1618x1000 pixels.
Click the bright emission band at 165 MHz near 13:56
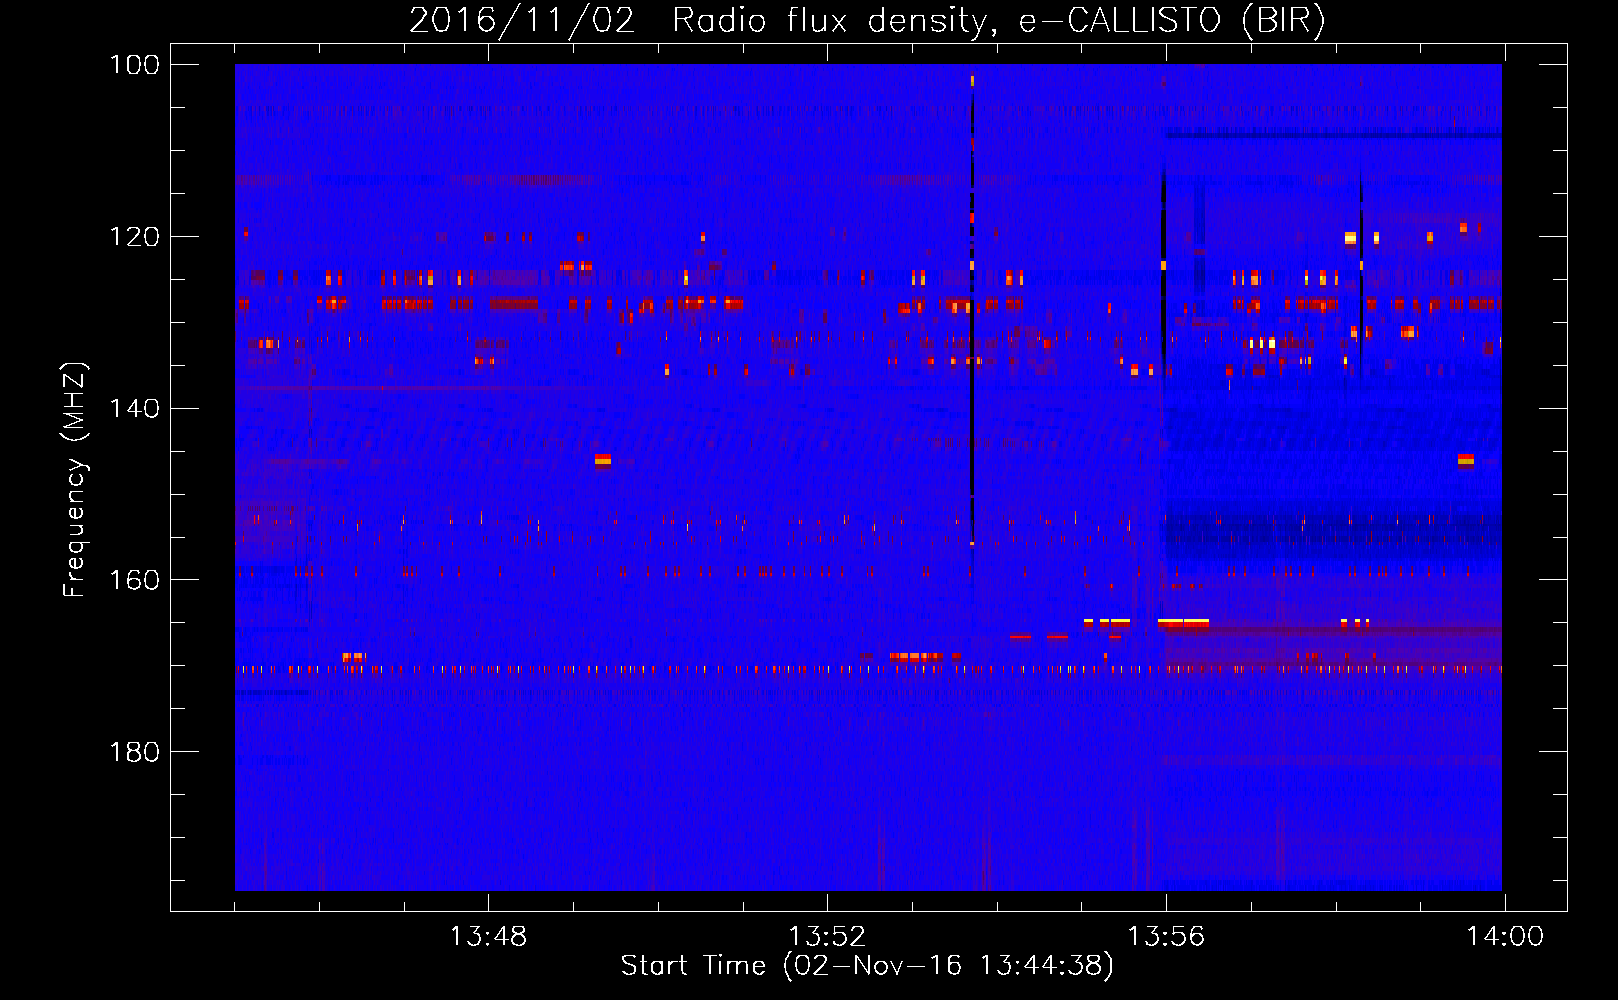[x=1183, y=624]
